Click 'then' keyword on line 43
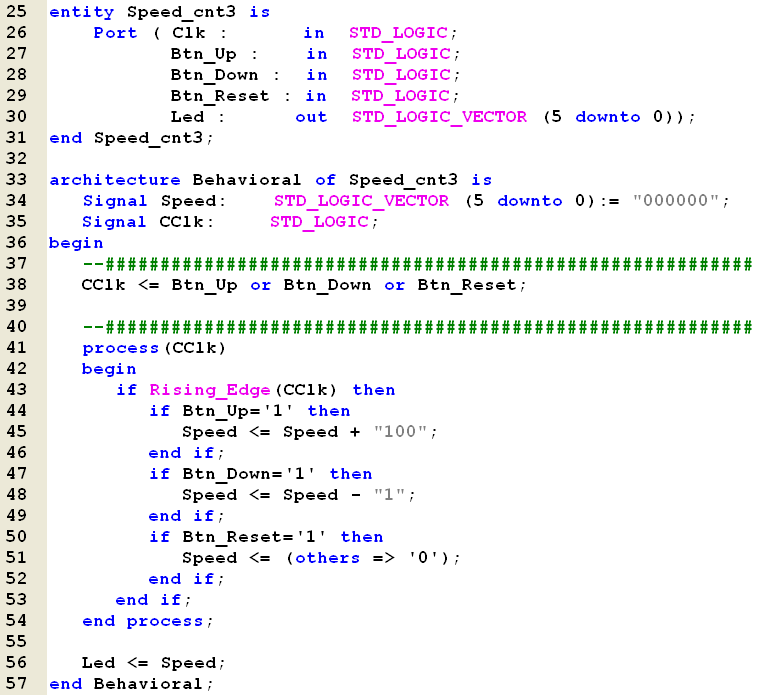 pos(374,390)
